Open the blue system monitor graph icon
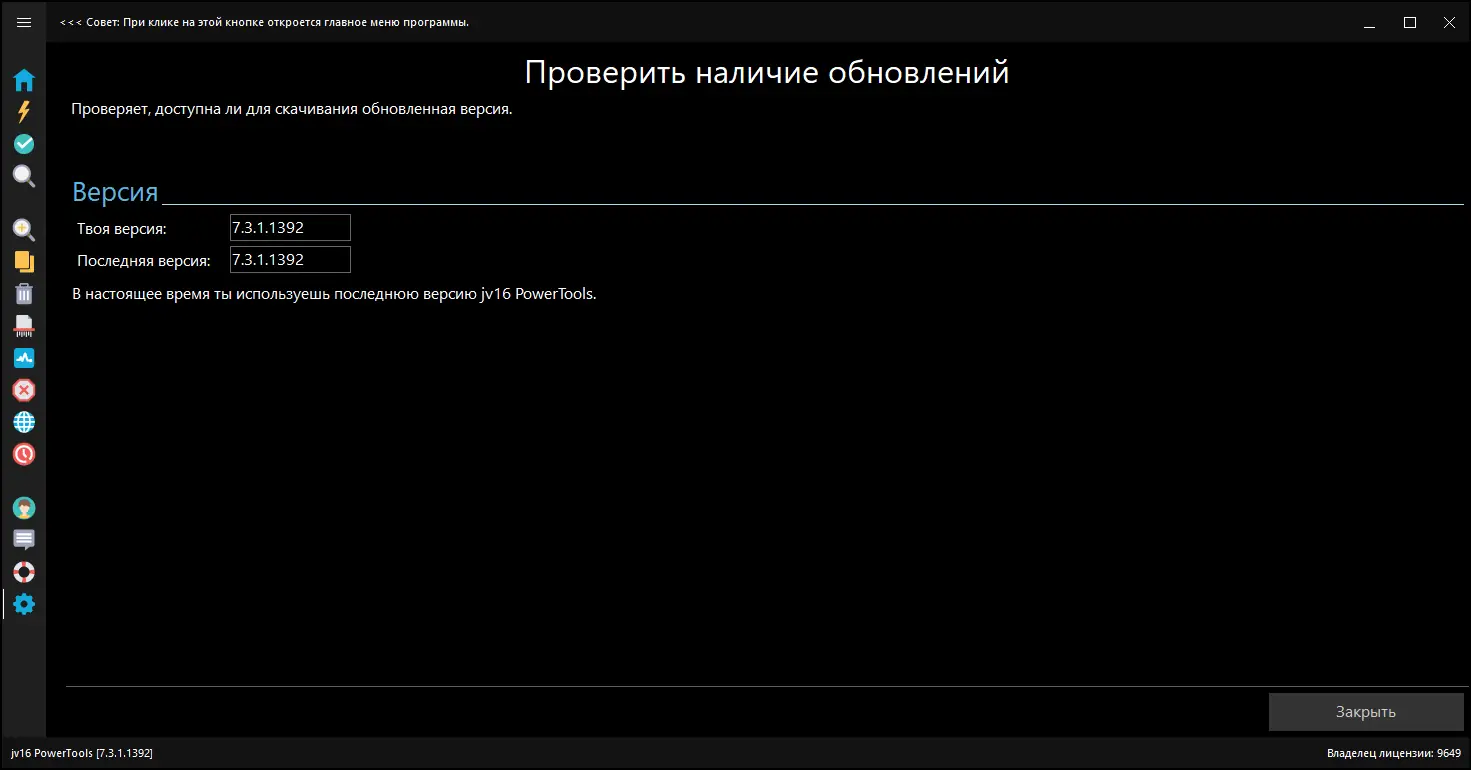The height and width of the screenshot is (770, 1471). tap(24, 357)
